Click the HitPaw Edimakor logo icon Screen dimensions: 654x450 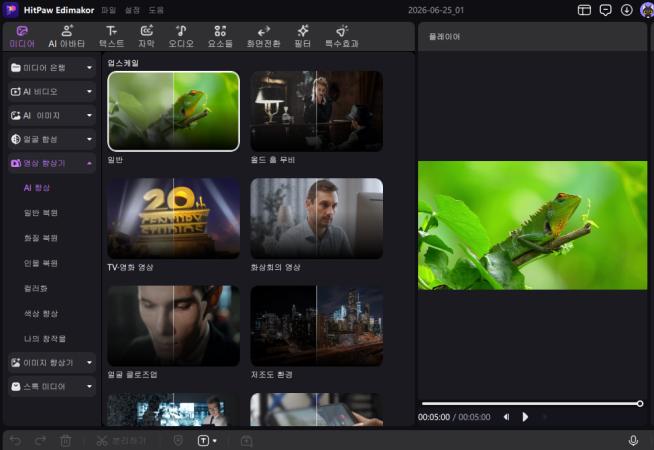[x=11, y=10]
